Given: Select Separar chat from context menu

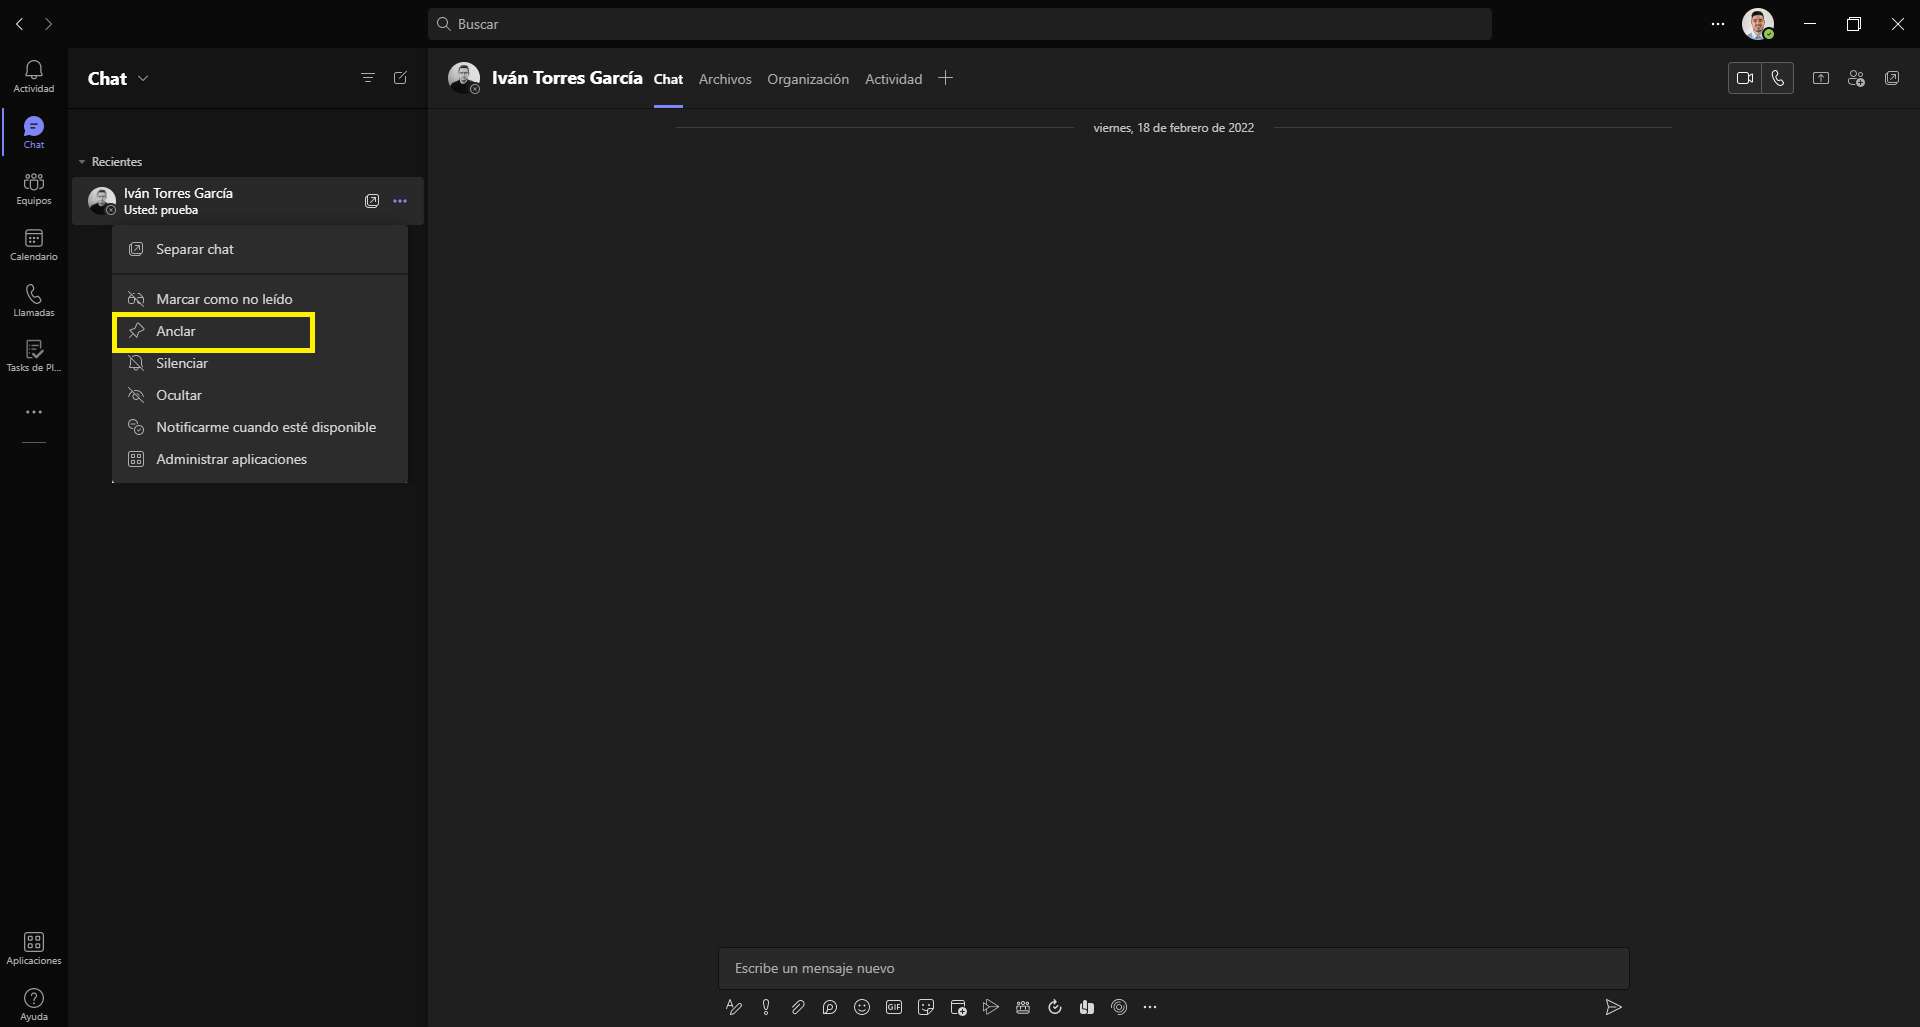Looking at the screenshot, I should (x=260, y=249).
